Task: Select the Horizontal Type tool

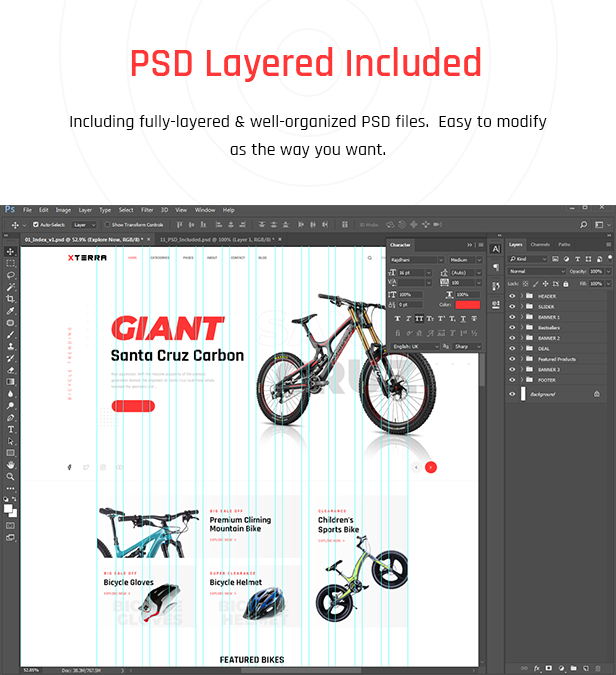Action: tap(10, 429)
